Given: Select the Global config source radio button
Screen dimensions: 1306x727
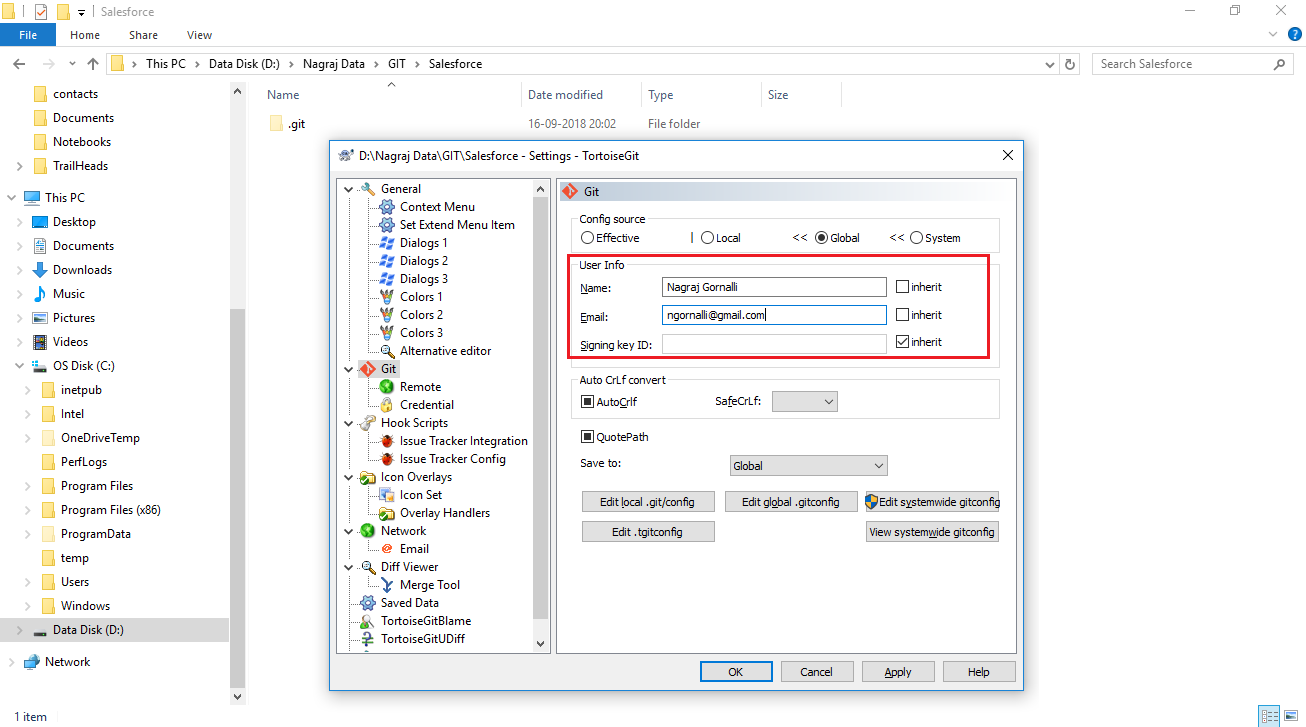Looking at the screenshot, I should (x=822, y=238).
